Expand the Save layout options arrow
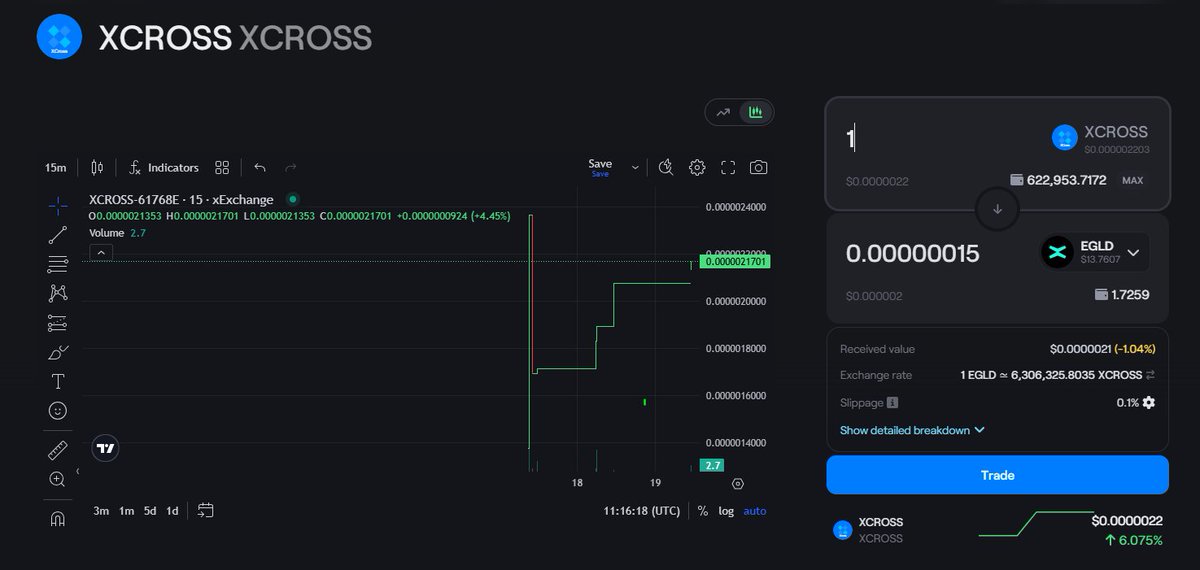This screenshot has width=1200, height=570. [x=635, y=168]
